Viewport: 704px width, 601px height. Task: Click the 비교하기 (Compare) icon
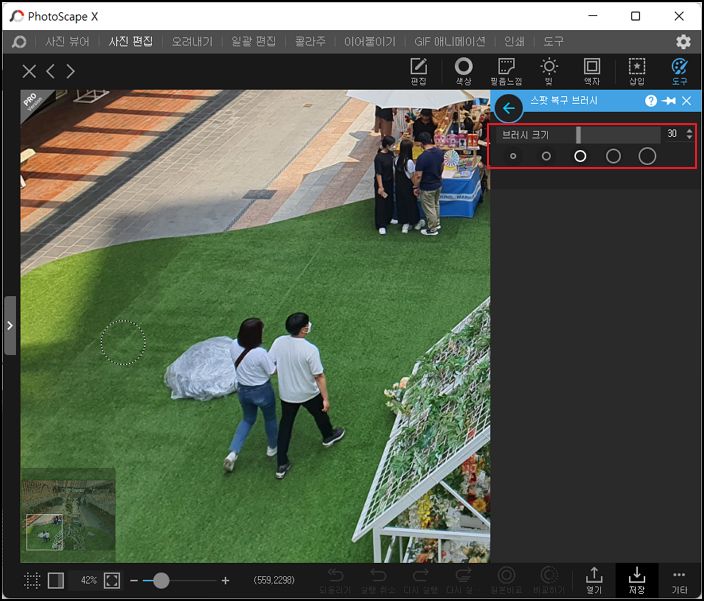(549, 580)
